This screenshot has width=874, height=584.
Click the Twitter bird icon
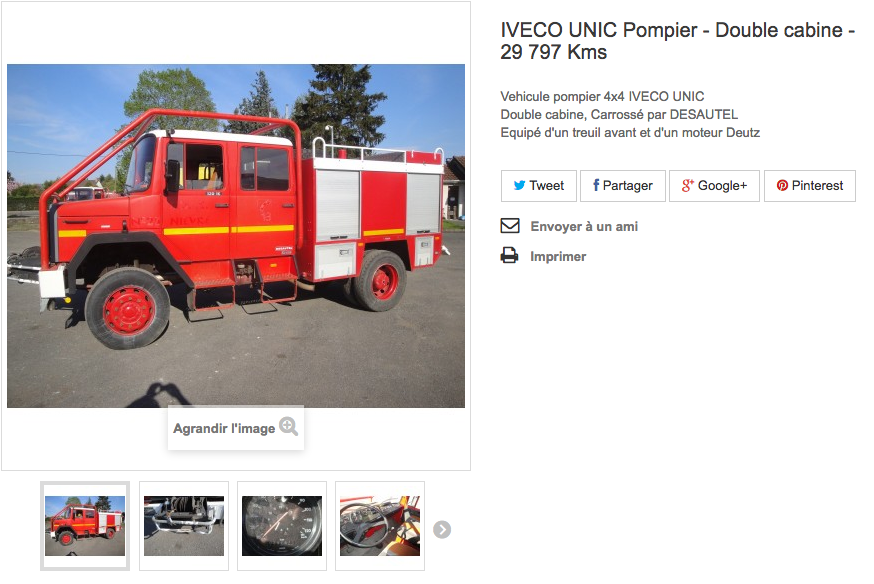[x=519, y=186]
